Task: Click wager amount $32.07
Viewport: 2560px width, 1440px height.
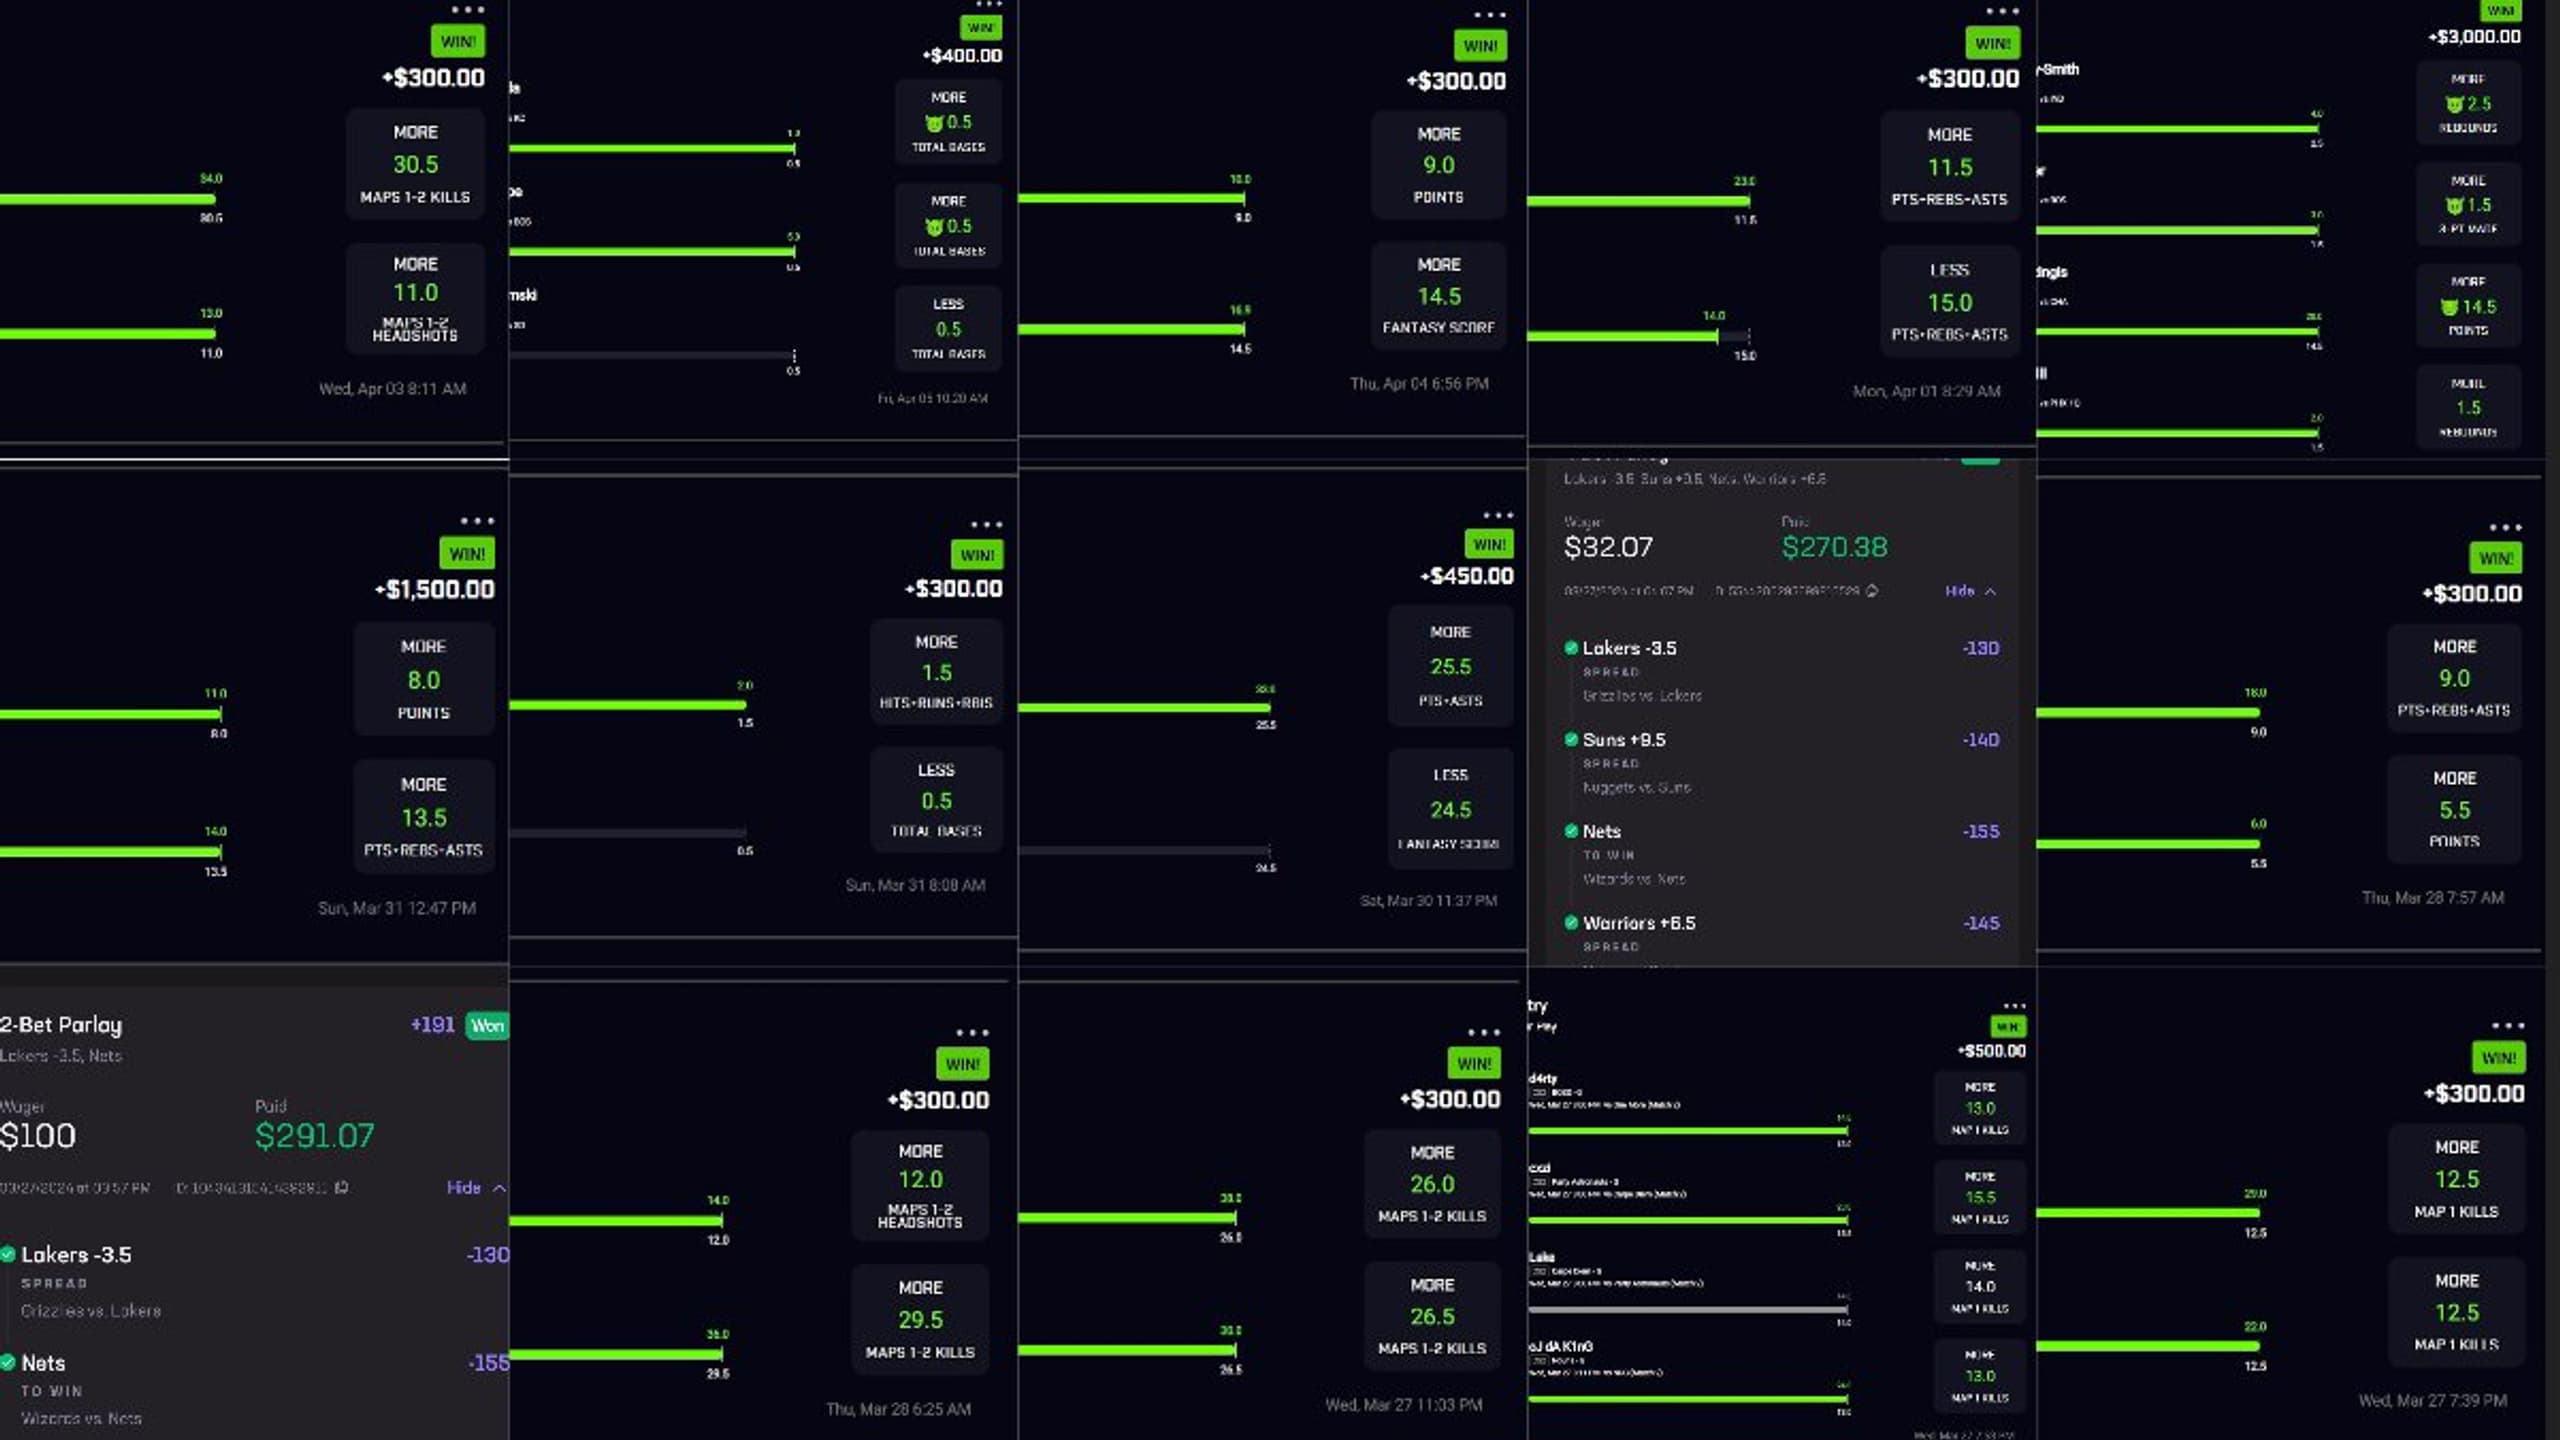Action: pyautogui.click(x=1608, y=547)
